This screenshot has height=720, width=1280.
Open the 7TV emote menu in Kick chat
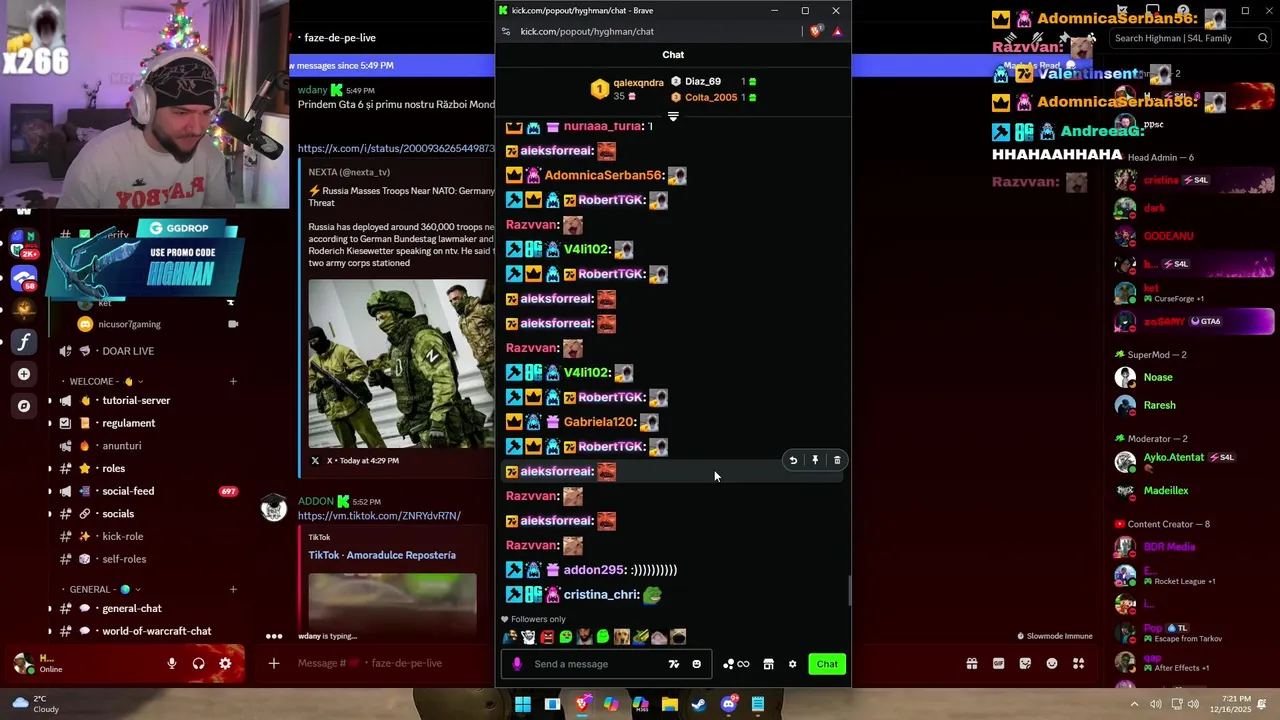pyautogui.click(x=674, y=664)
